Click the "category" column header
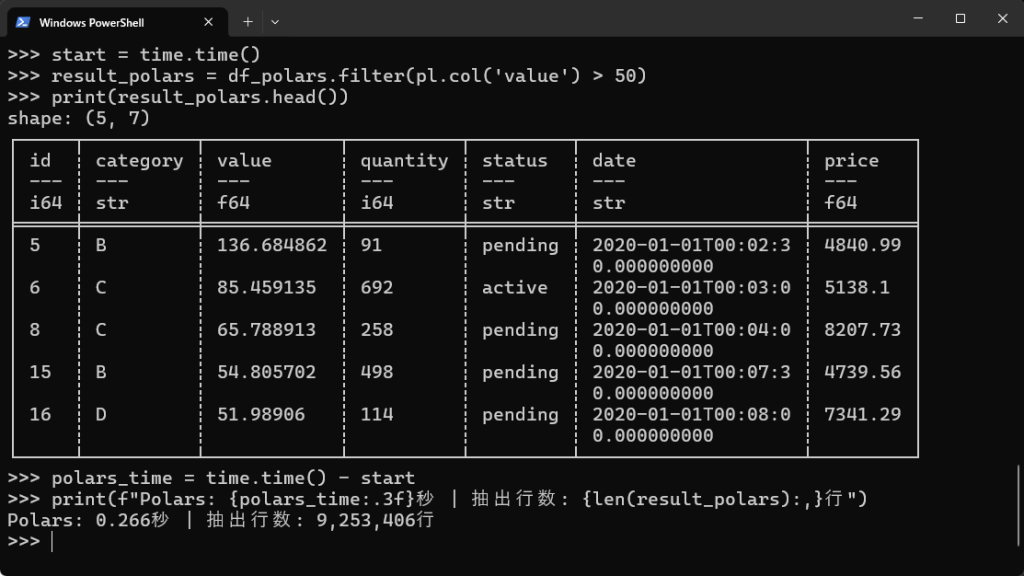The width and height of the screenshot is (1024, 576). coord(139,160)
